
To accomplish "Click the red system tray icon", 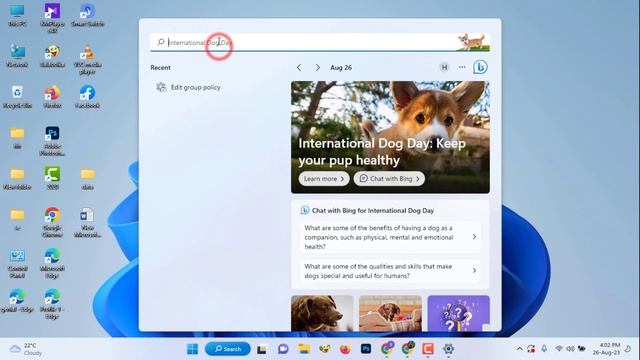I will pyautogui.click(x=531, y=349).
